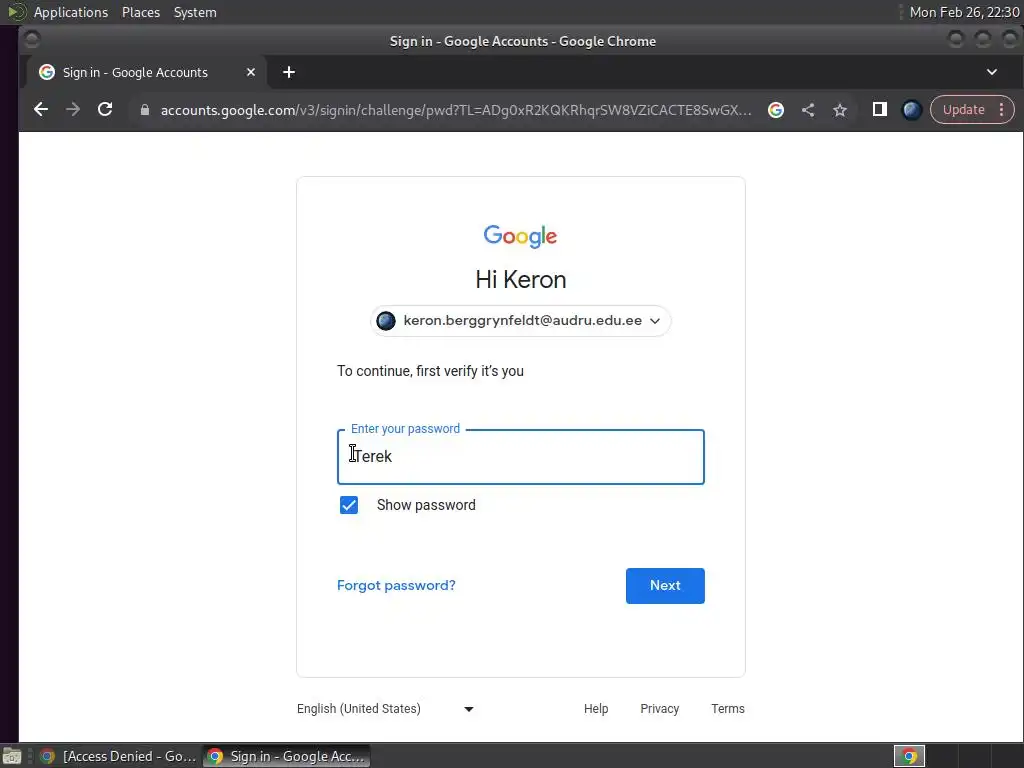This screenshot has height=768, width=1024.
Task: Reload the sign-in page
Action: point(105,110)
